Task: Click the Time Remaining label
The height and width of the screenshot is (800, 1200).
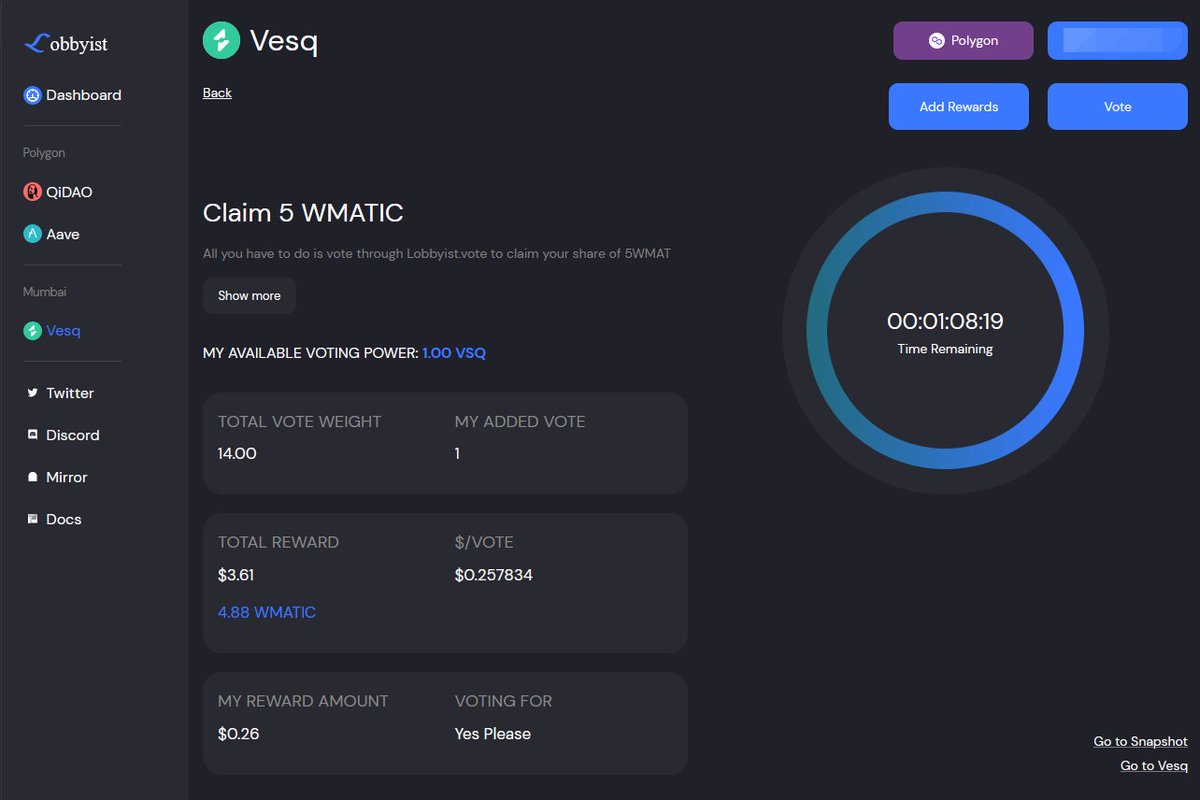Action: pos(945,349)
